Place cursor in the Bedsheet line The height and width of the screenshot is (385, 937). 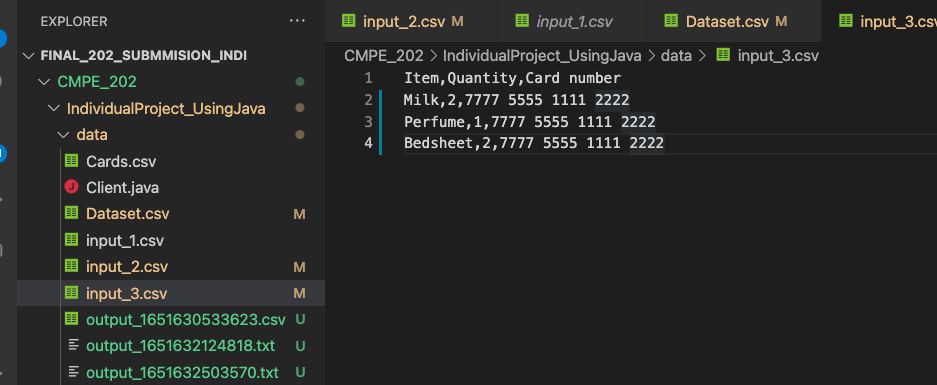[534, 143]
